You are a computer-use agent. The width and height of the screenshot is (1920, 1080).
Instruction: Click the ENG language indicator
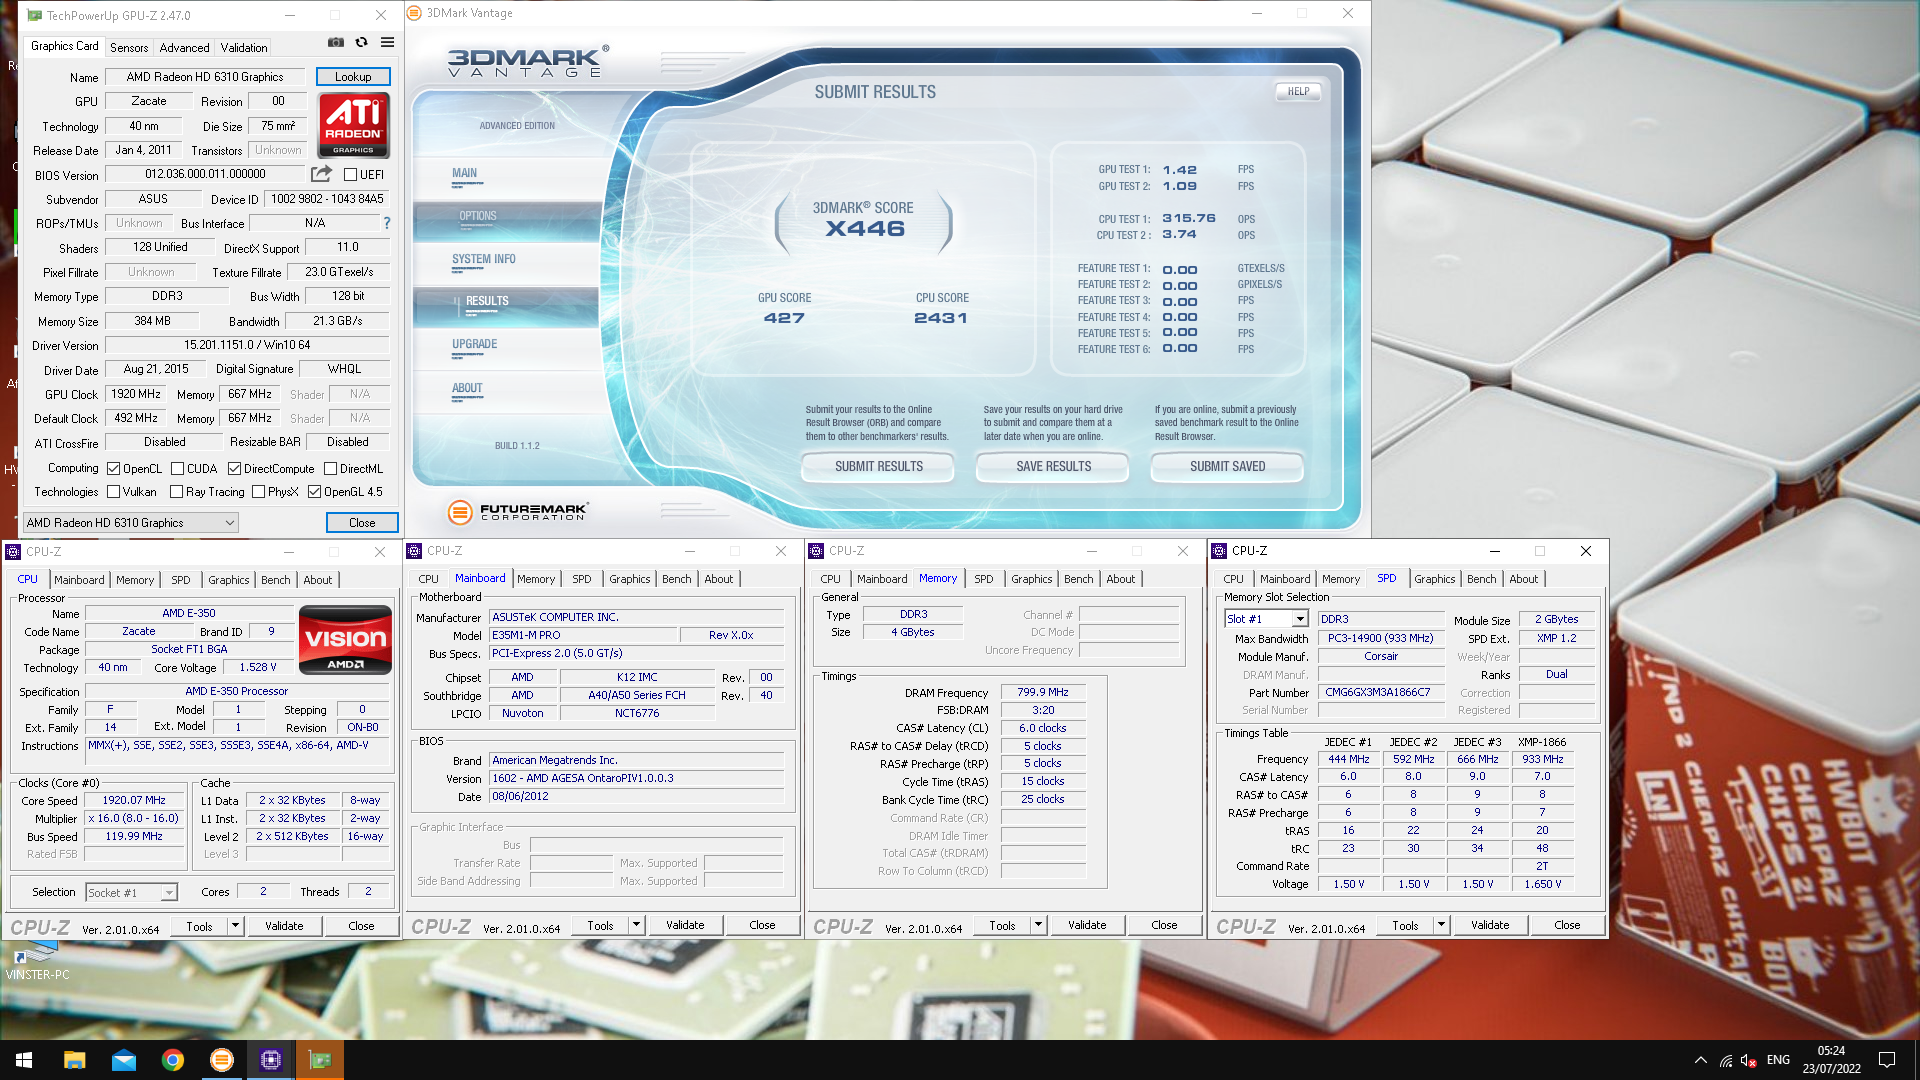[1778, 1060]
